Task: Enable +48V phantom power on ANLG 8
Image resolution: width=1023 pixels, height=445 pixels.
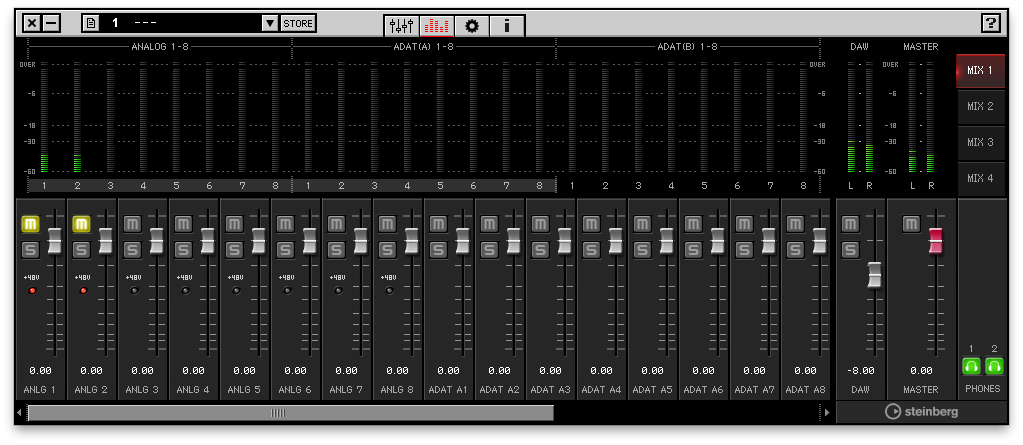Action: 389,290
